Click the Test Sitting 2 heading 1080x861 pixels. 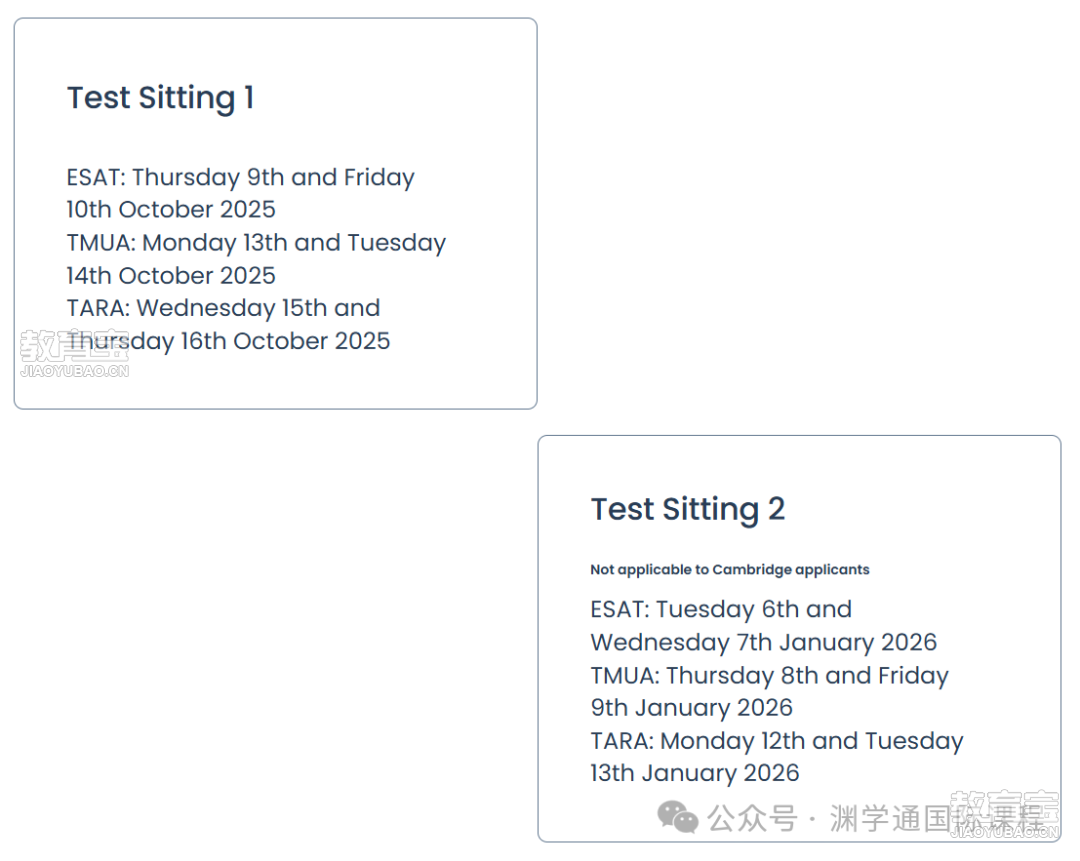[x=687, y=510]
